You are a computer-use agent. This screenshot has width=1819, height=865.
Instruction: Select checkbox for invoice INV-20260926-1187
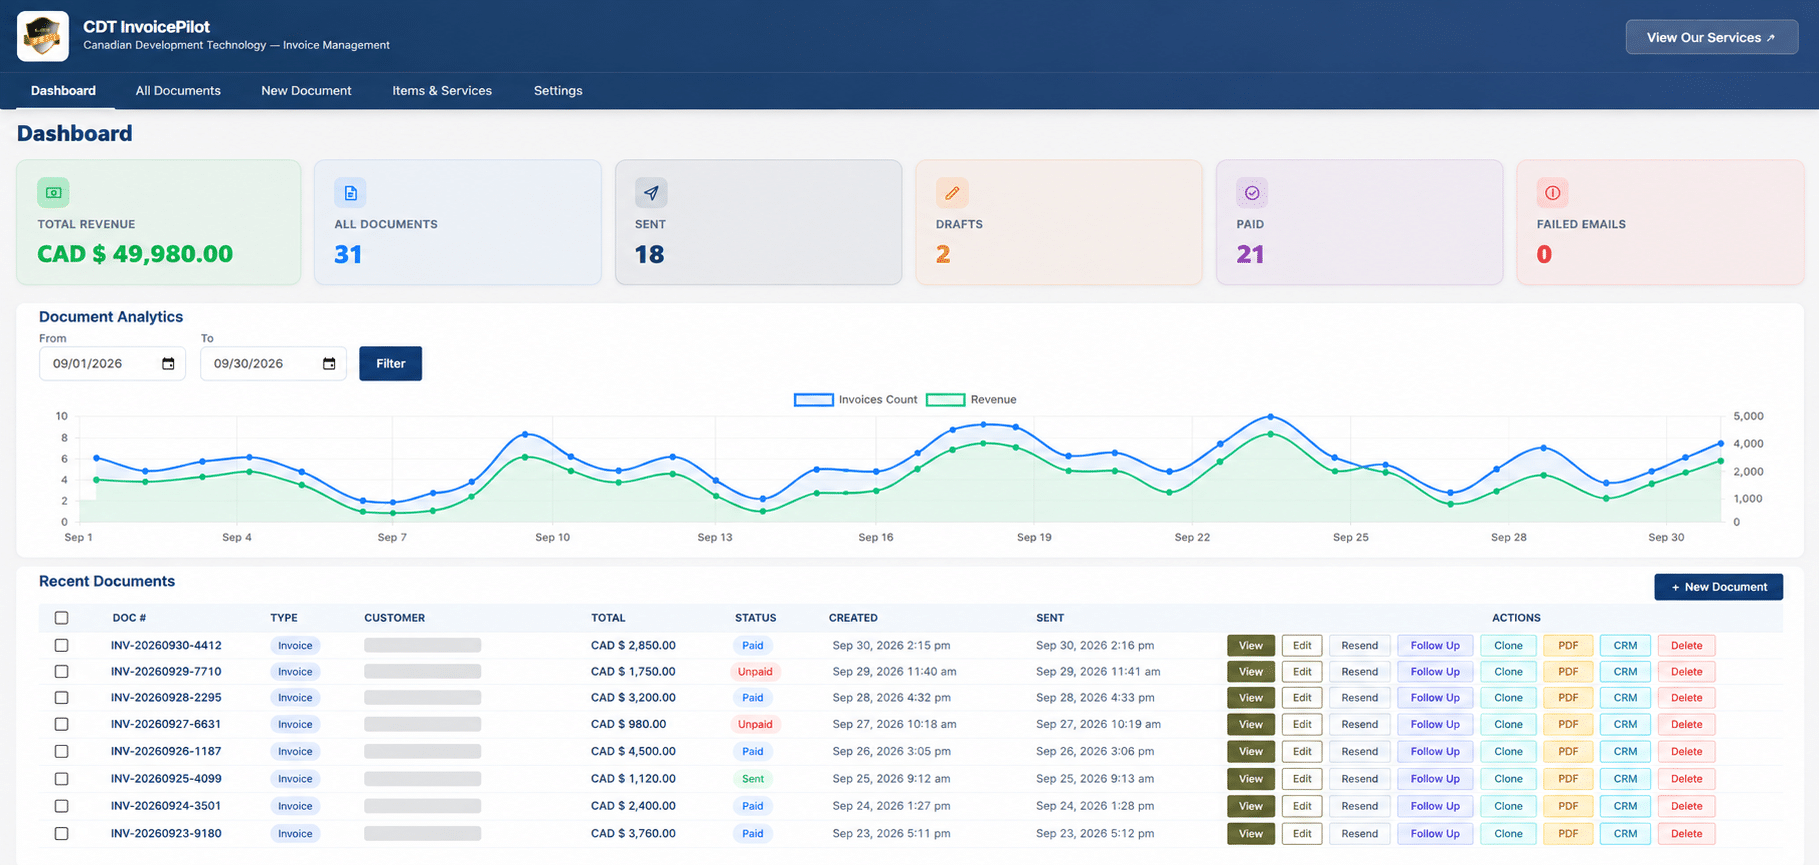pyautogui.click(x=62, y=752)
